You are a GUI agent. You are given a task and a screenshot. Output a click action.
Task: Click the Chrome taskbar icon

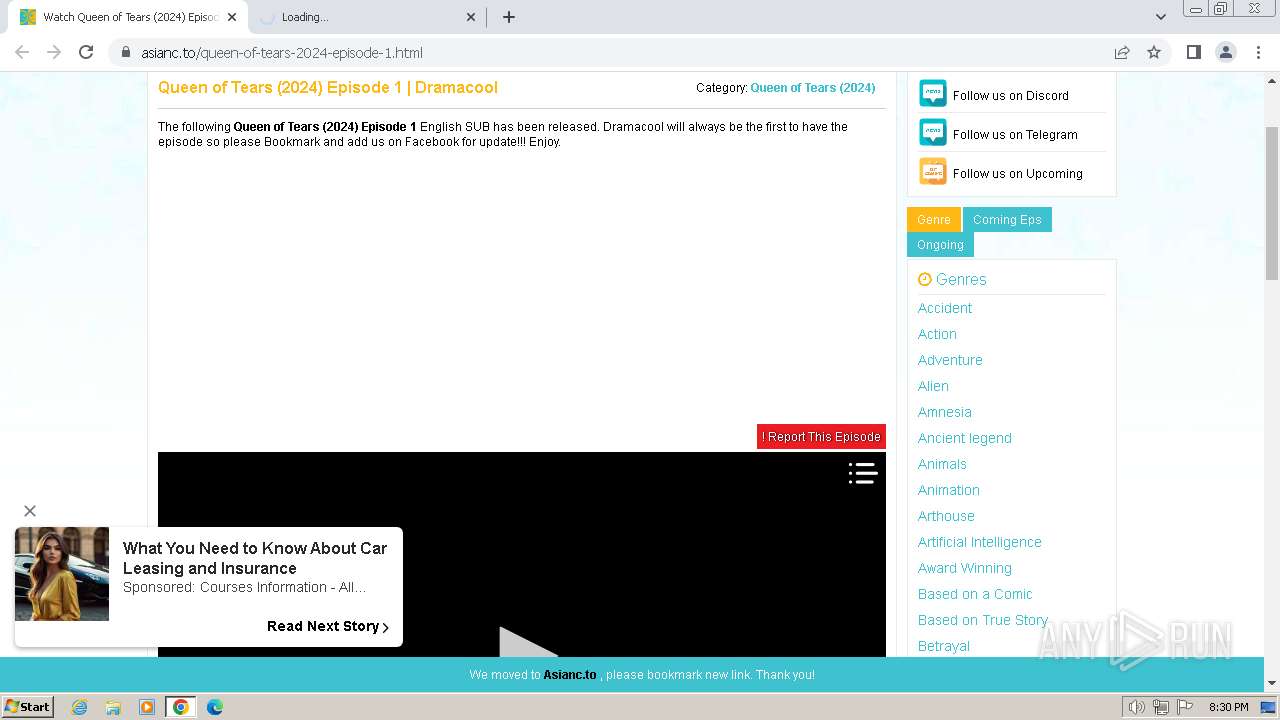[x=180, y=707]
